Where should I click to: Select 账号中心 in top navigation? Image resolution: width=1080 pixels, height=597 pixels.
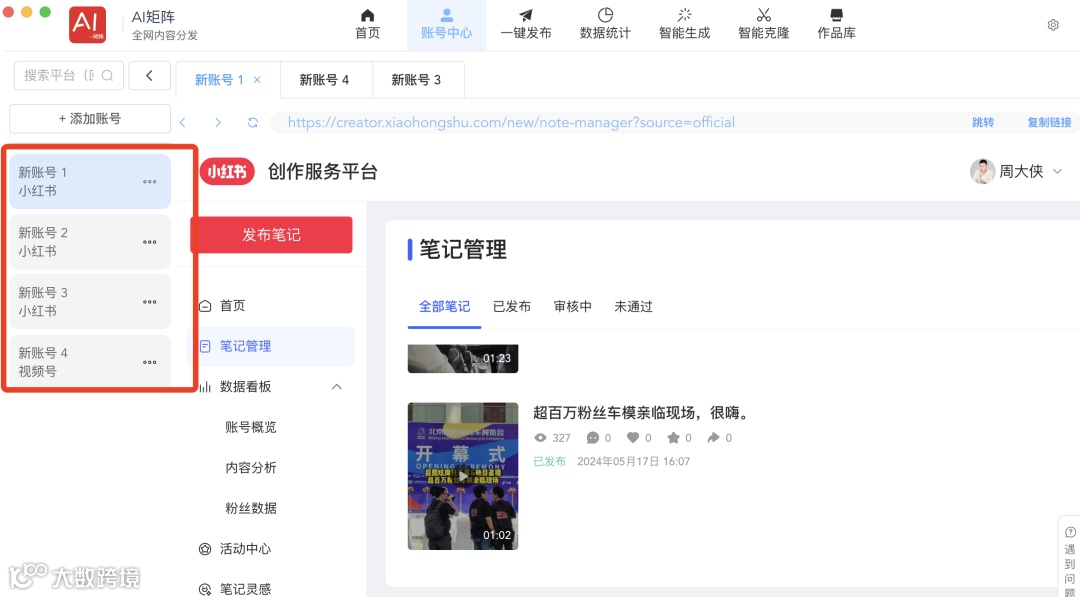point(446,25)
